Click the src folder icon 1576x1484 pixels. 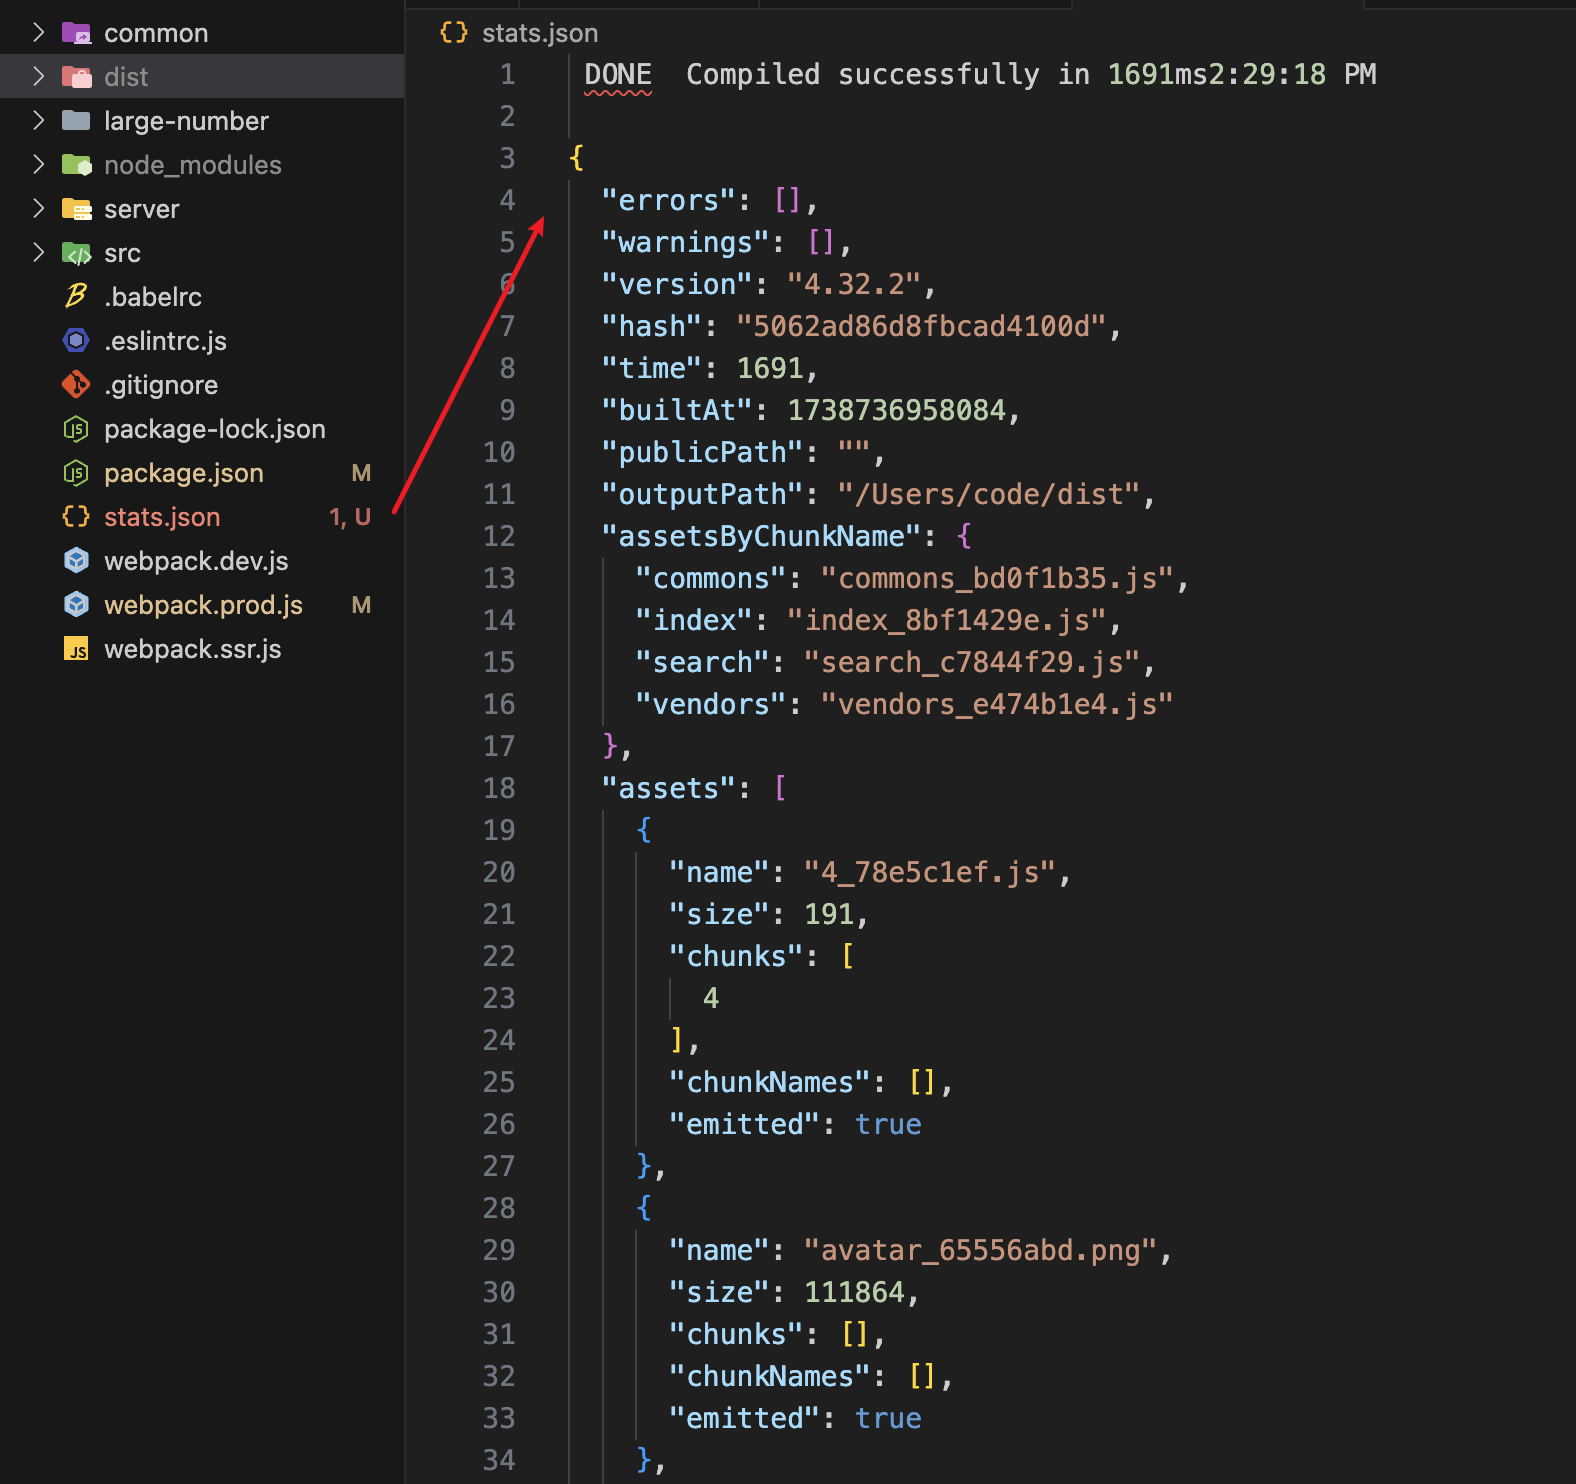[77, 253]
